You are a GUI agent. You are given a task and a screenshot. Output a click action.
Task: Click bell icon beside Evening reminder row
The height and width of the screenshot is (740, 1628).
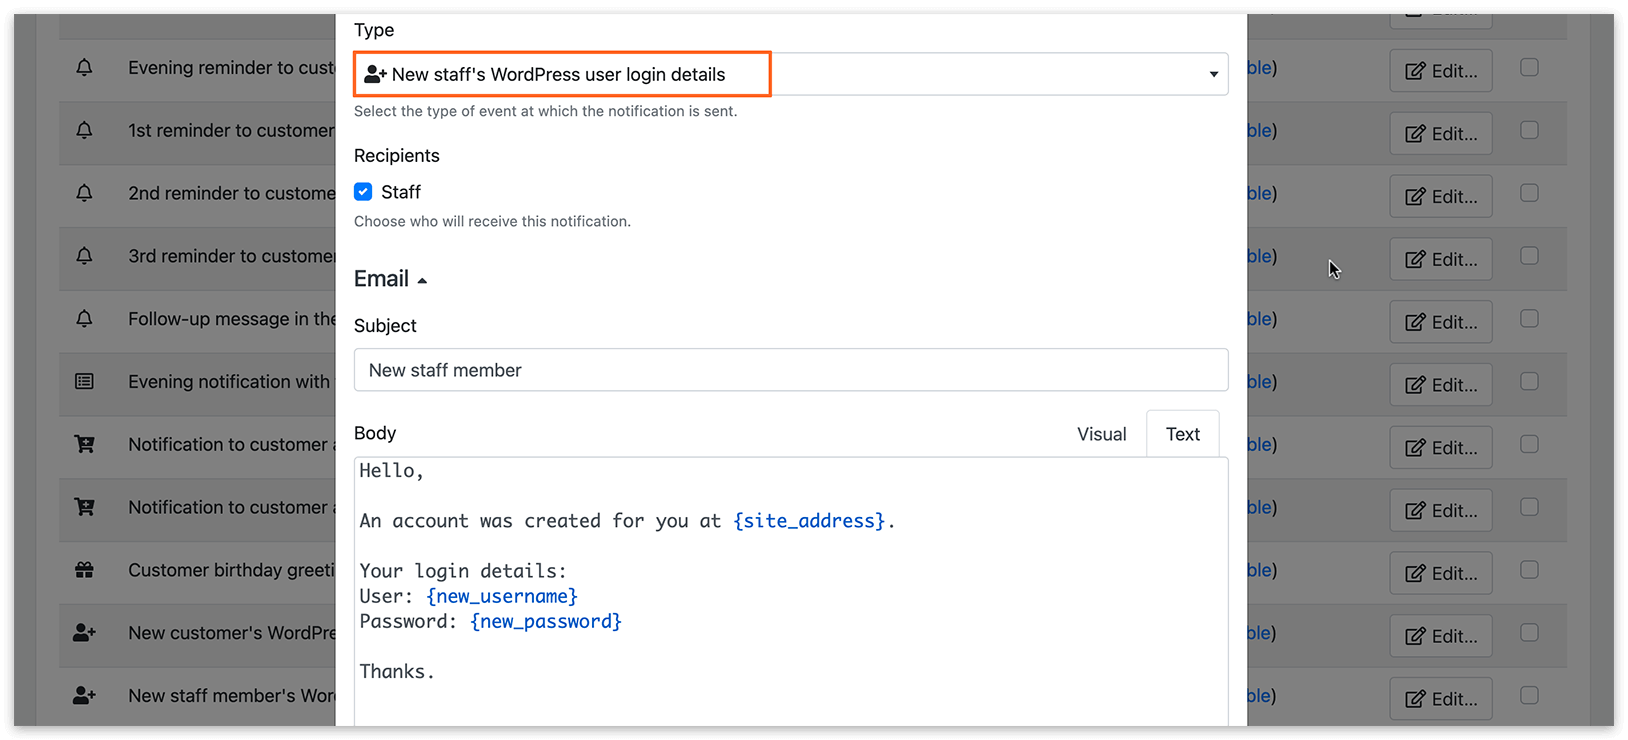tap(84, 68)
